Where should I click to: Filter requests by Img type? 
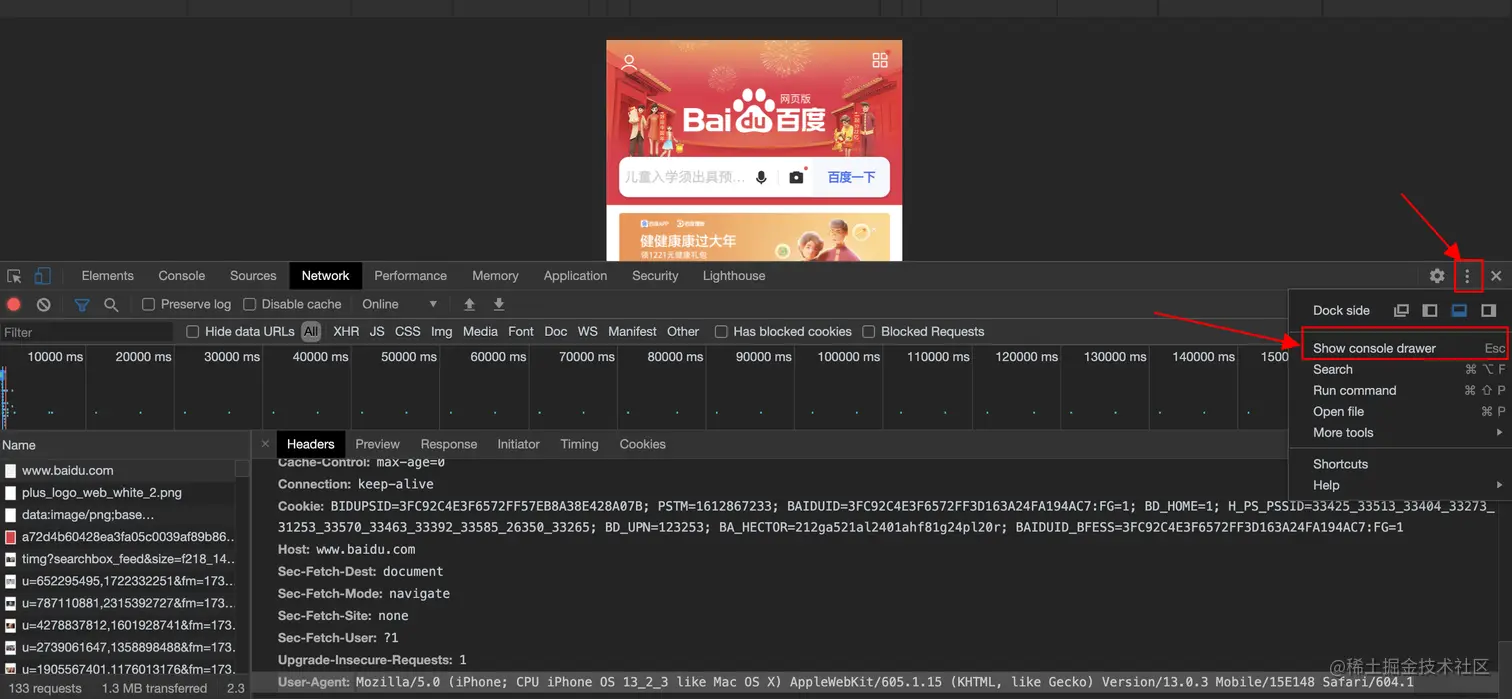click(442, 331)
